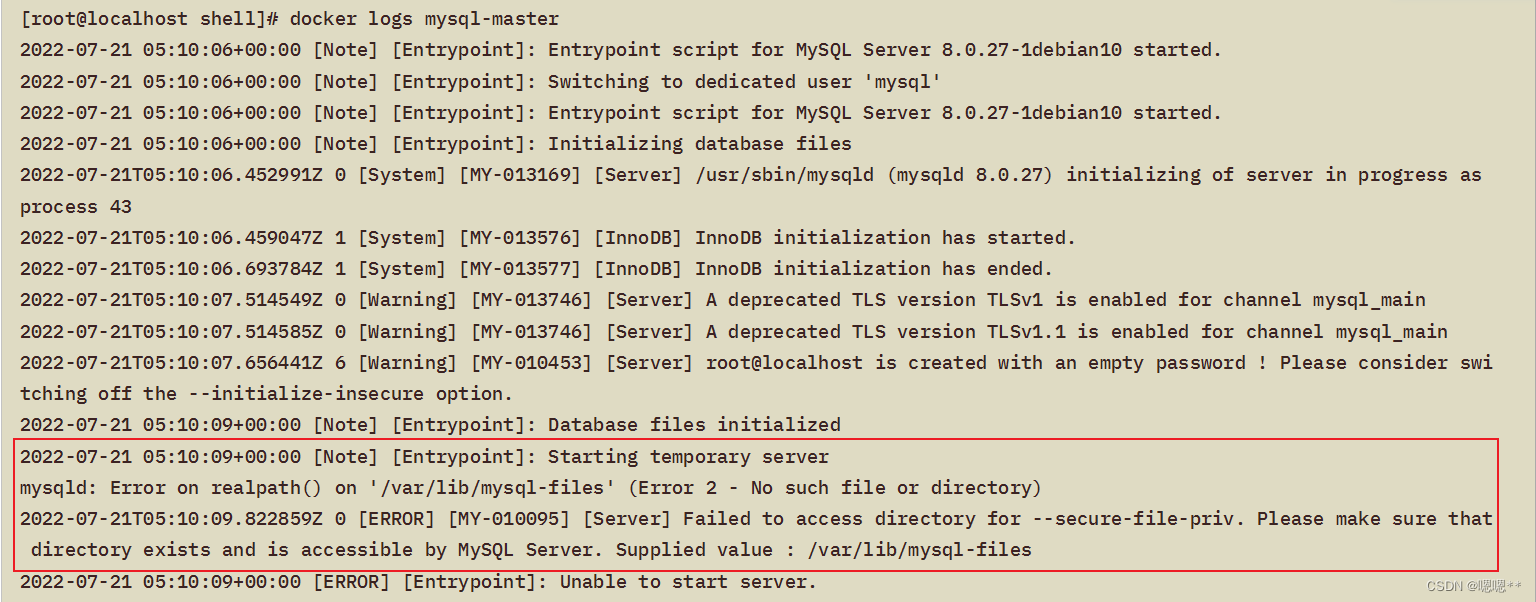The image size is (1536, 602).
Task: Click the 'process 43' wrapped line
Action: point(76,207)
